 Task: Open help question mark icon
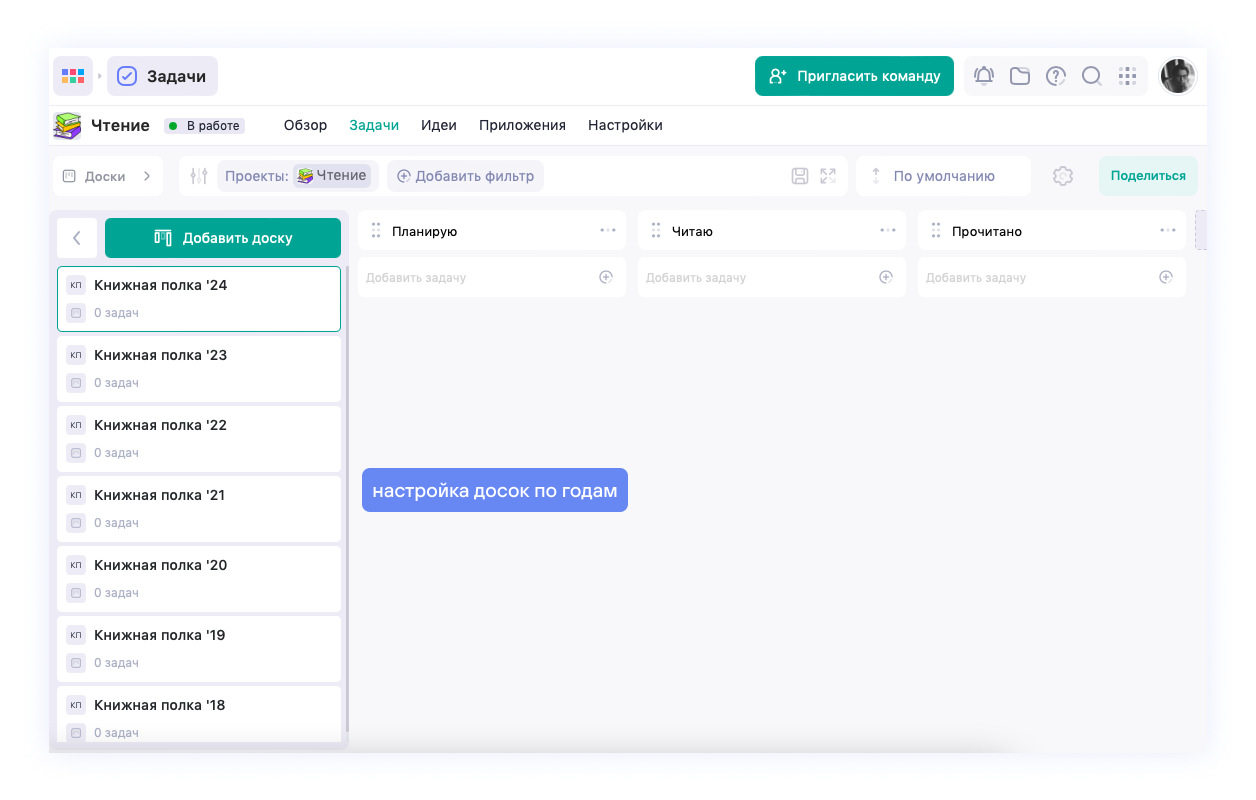pos(1056,76)
